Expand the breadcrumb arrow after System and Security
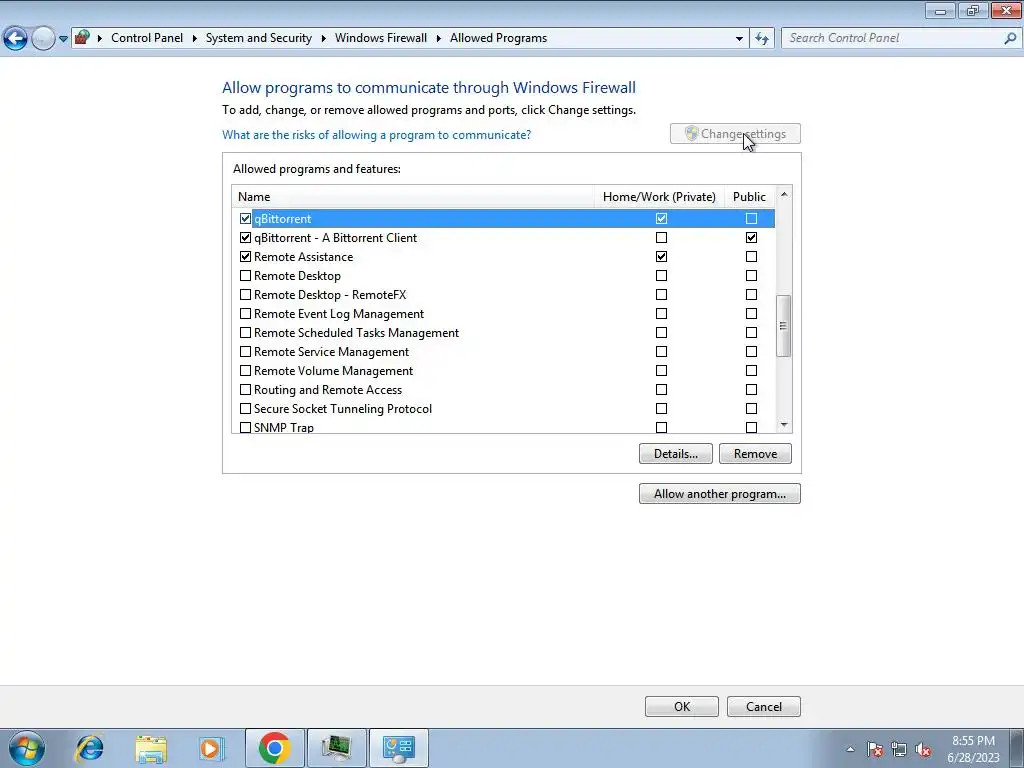Viewport: 1024px width, 768px height. [323, 39]
